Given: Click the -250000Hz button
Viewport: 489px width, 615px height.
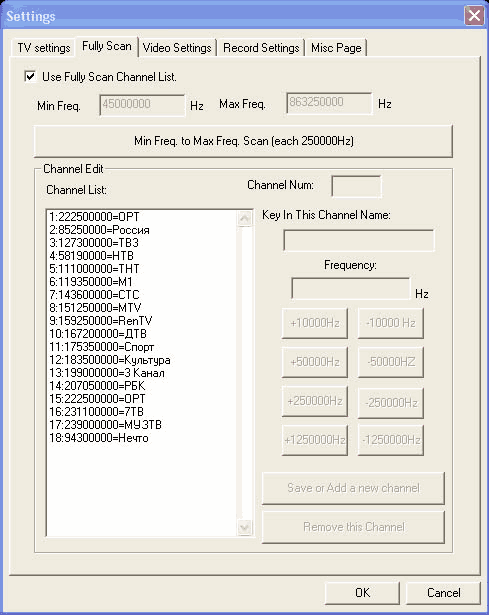Looking at the screenshot, I should [x=391, y=403].
